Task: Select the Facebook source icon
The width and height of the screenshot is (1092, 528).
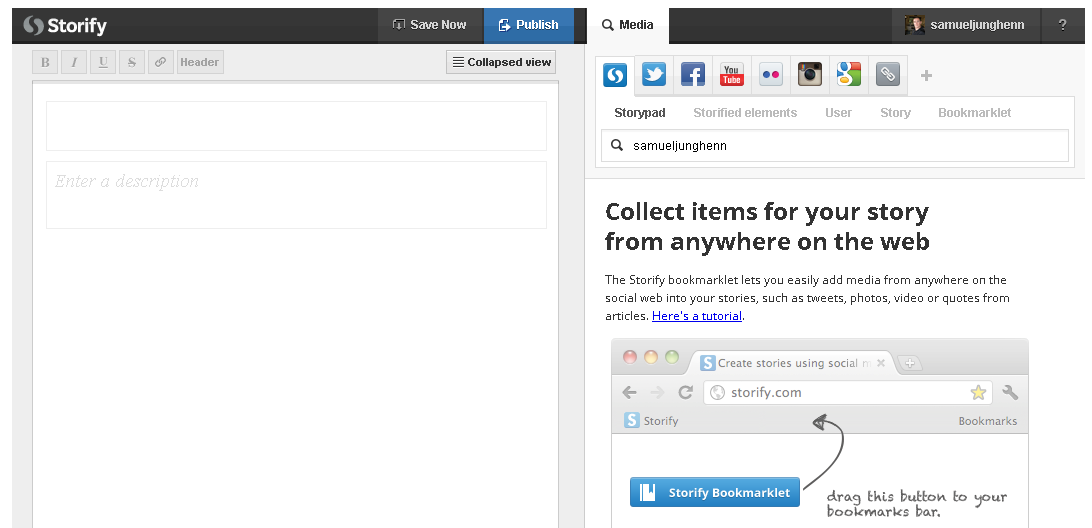Action: pos(693,75)
